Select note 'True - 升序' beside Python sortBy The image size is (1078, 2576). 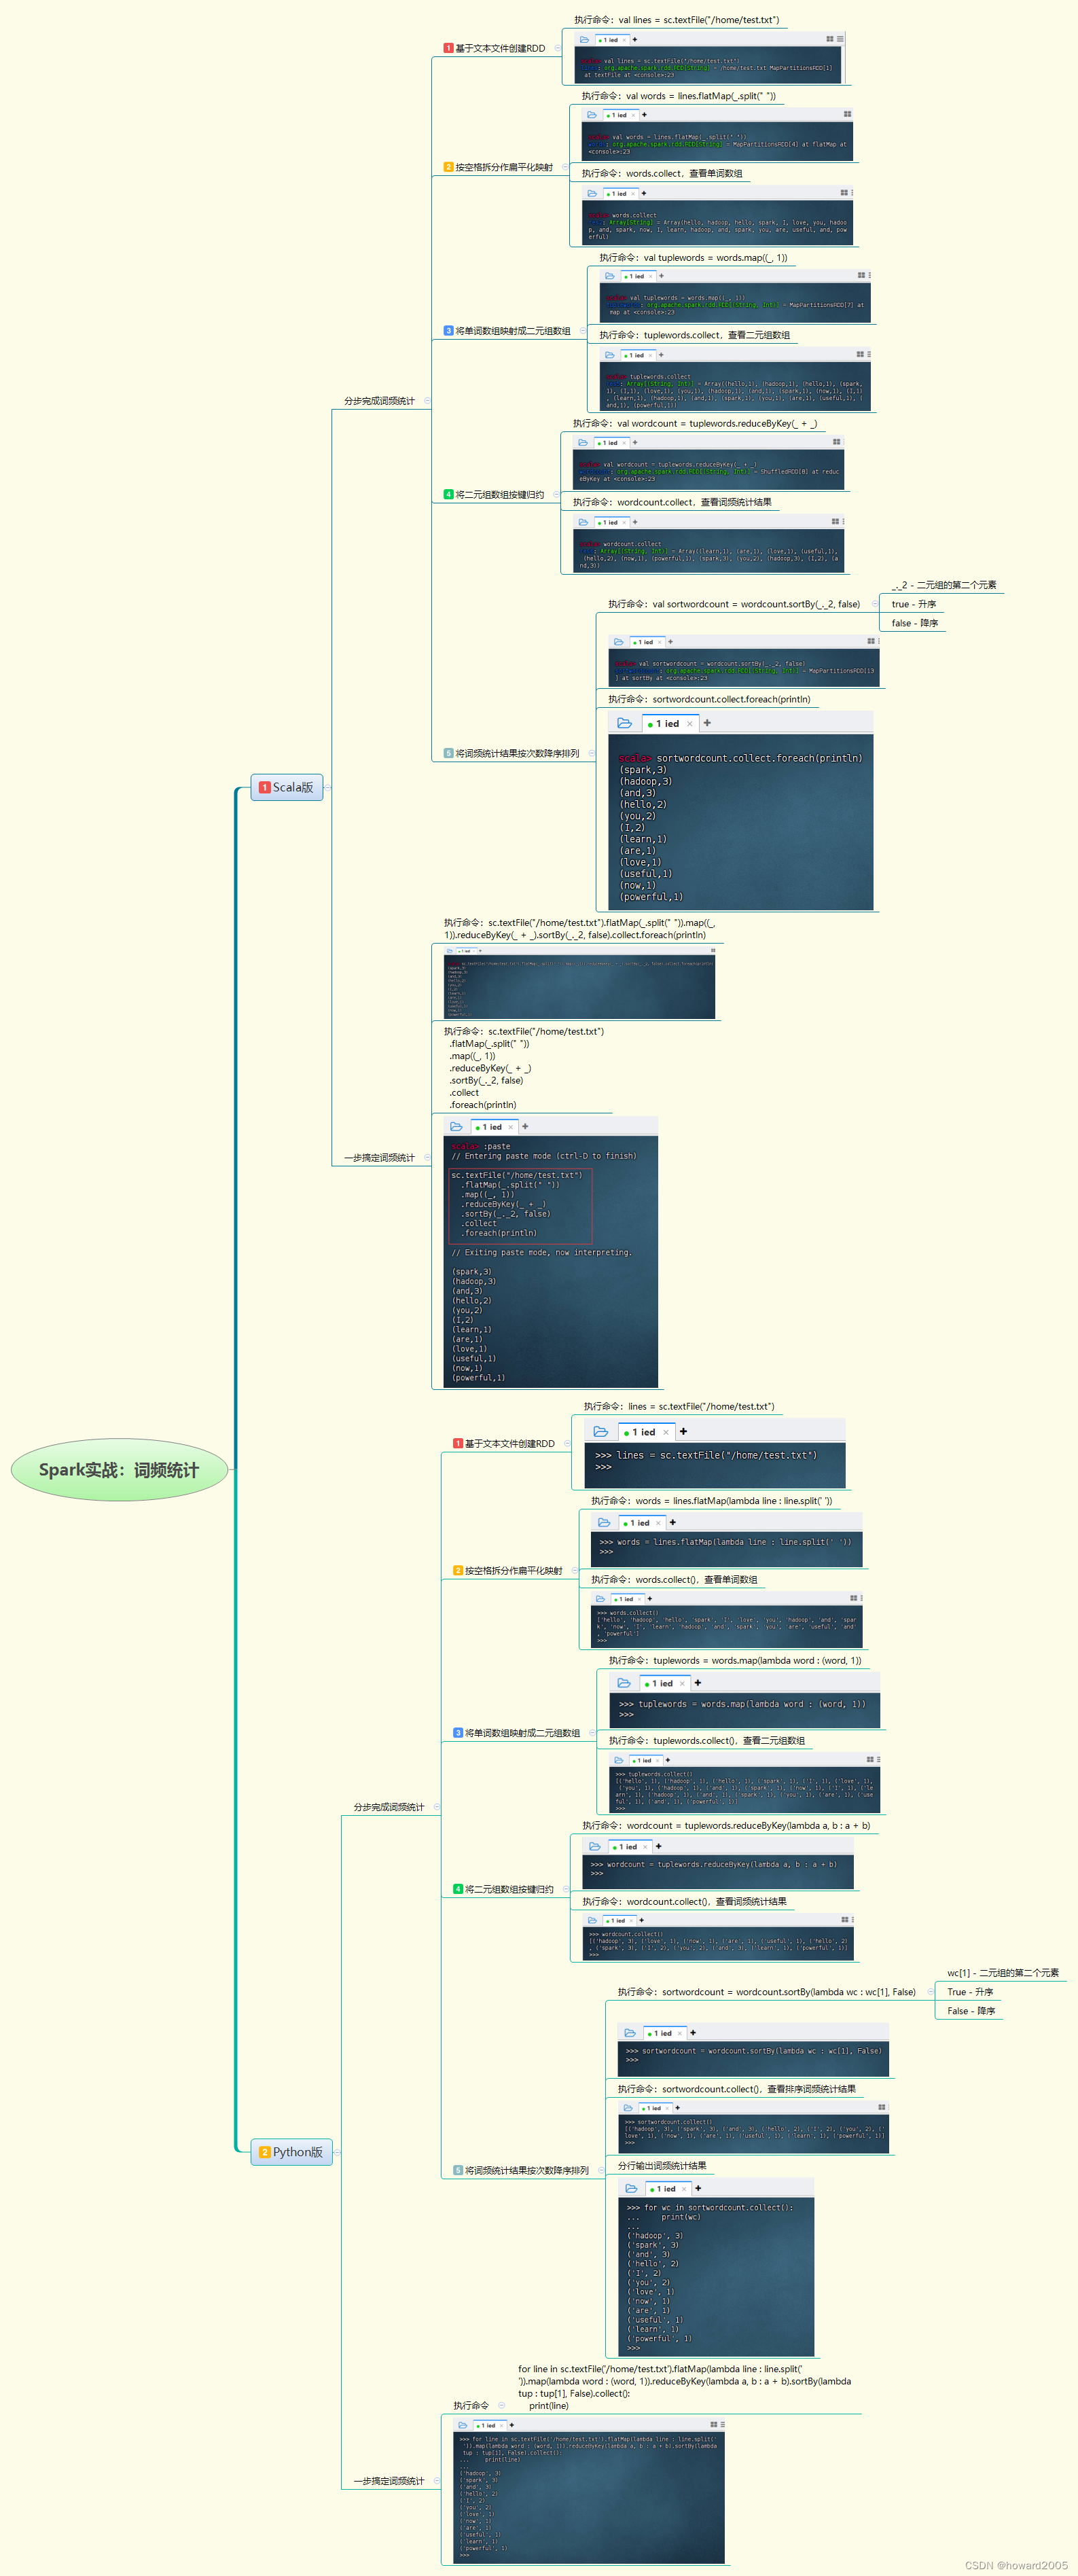(x=970, y=1992)
